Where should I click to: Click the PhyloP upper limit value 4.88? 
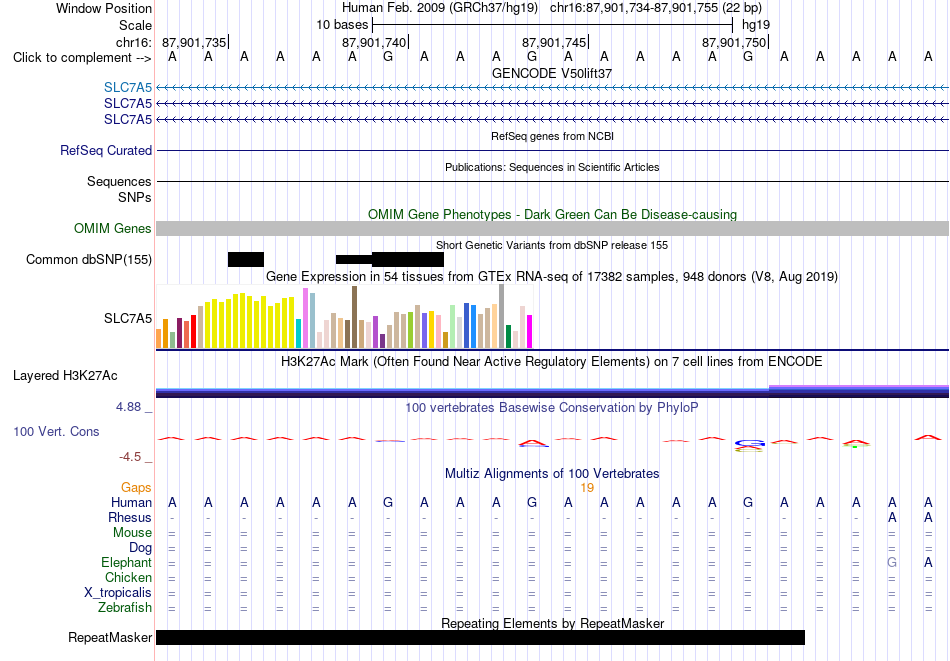[128, 407]
